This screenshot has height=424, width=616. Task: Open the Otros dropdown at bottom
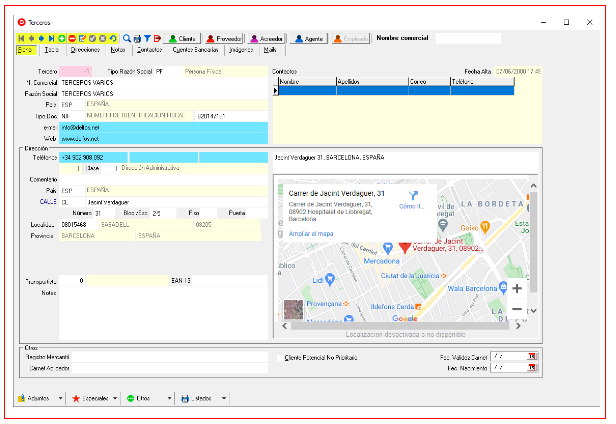(x=168, y=398)
